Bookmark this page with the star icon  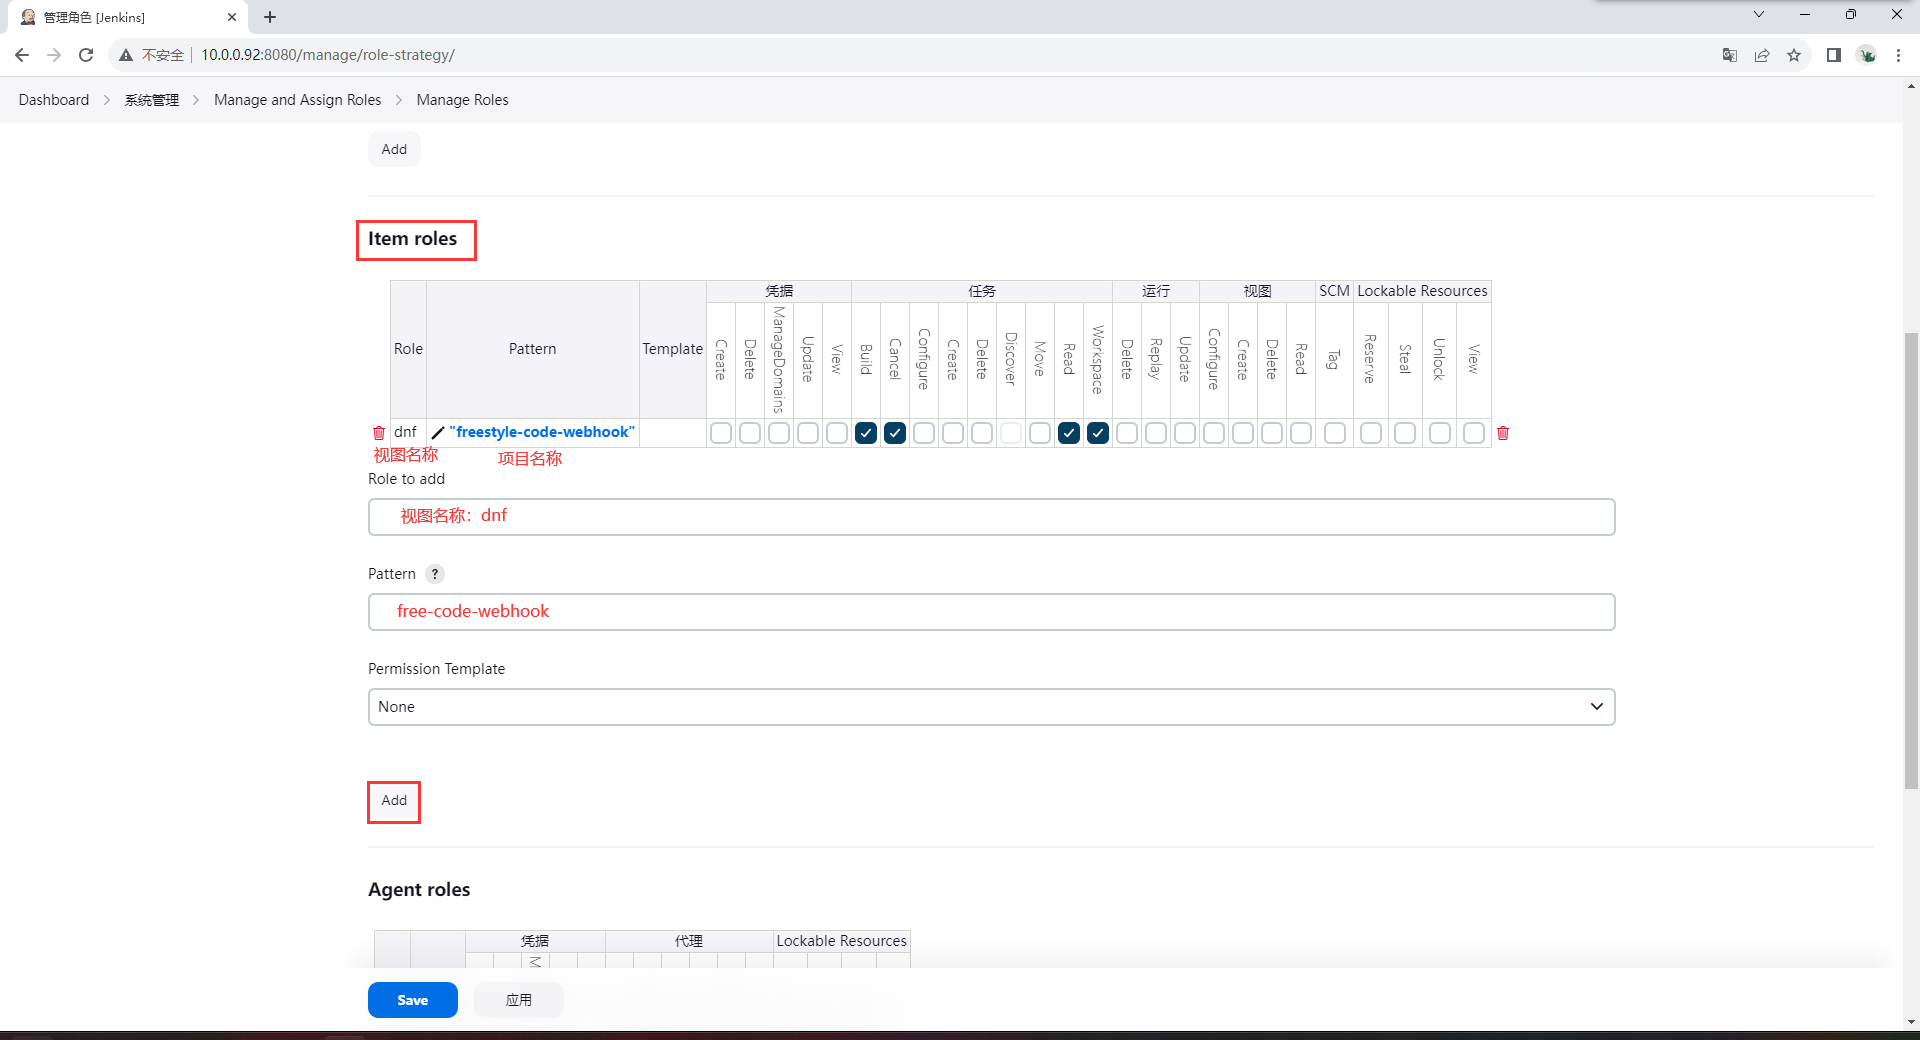pos(1794,55)
